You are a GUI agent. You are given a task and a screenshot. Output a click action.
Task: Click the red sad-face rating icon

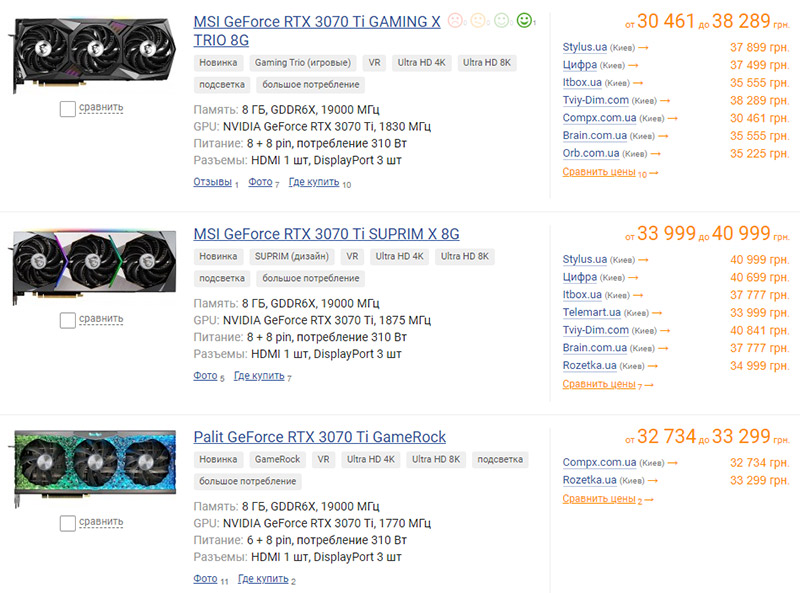(x=455, y=20)
